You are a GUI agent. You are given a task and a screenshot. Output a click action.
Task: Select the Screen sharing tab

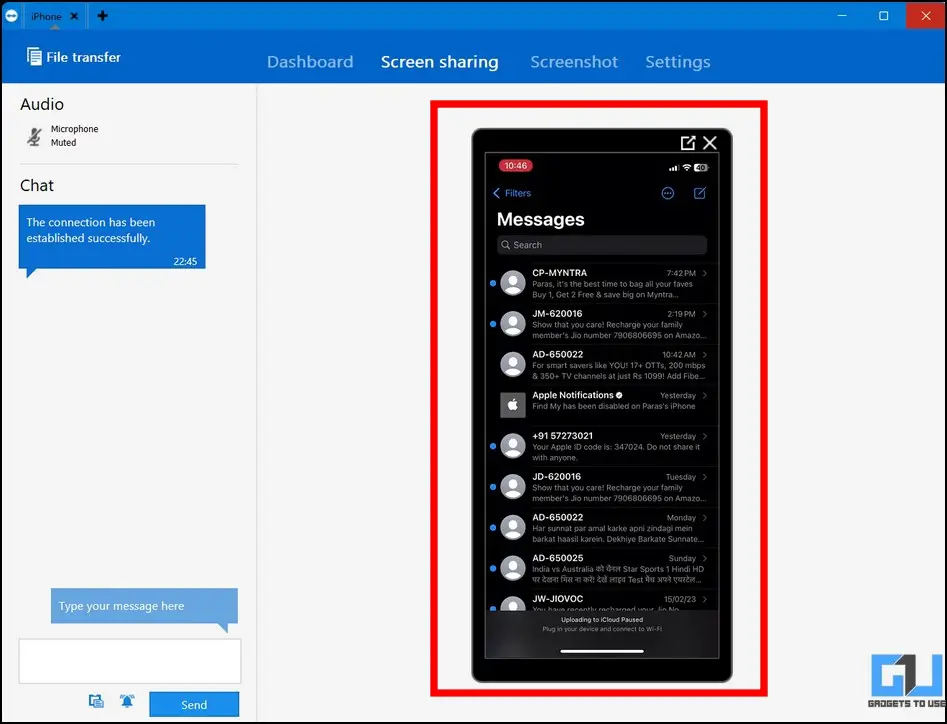[440, 62]
